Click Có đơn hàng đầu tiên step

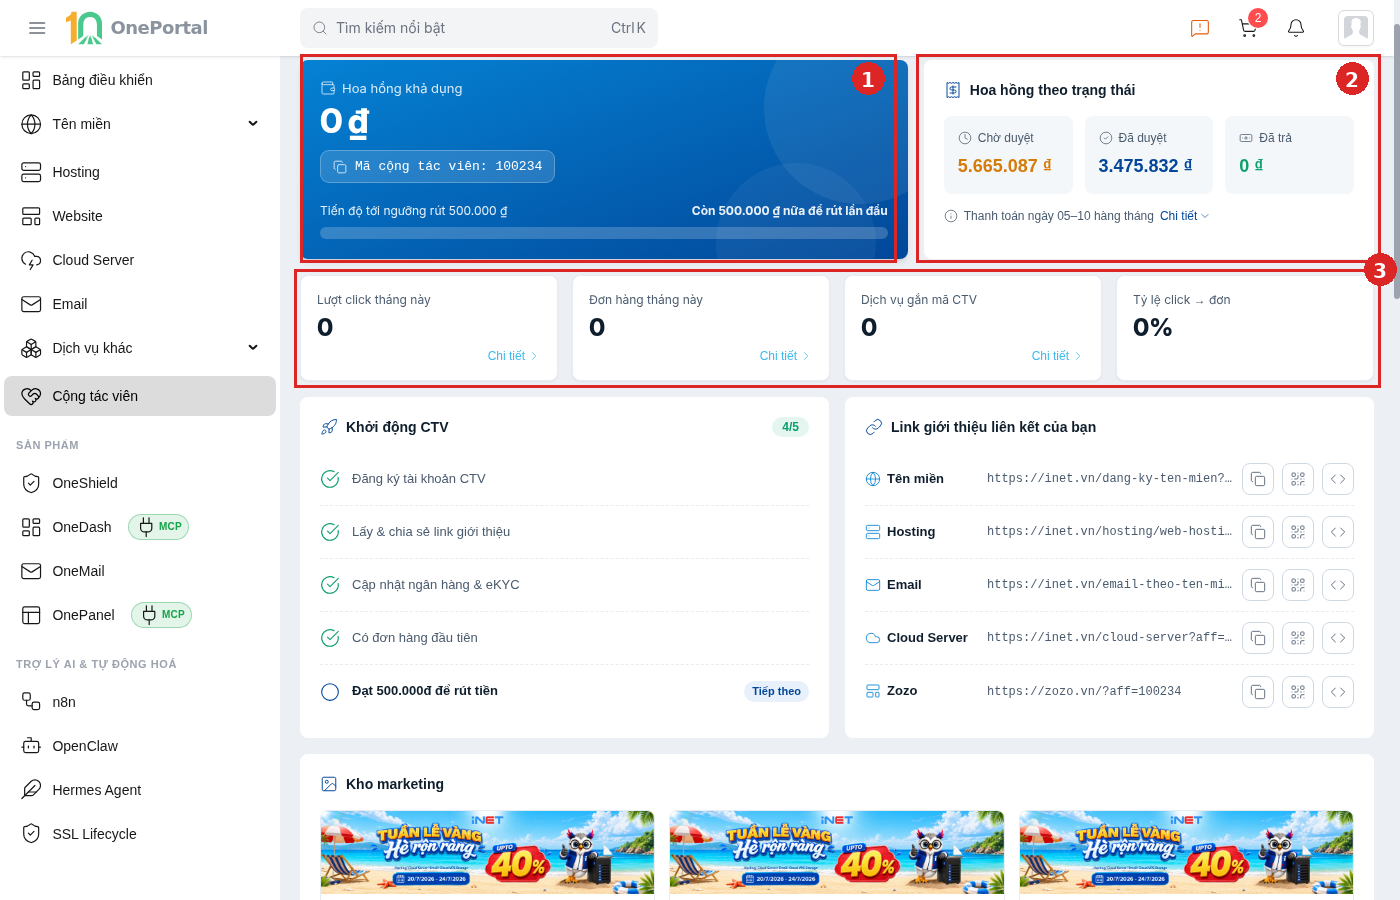click(x=564, y=638)
